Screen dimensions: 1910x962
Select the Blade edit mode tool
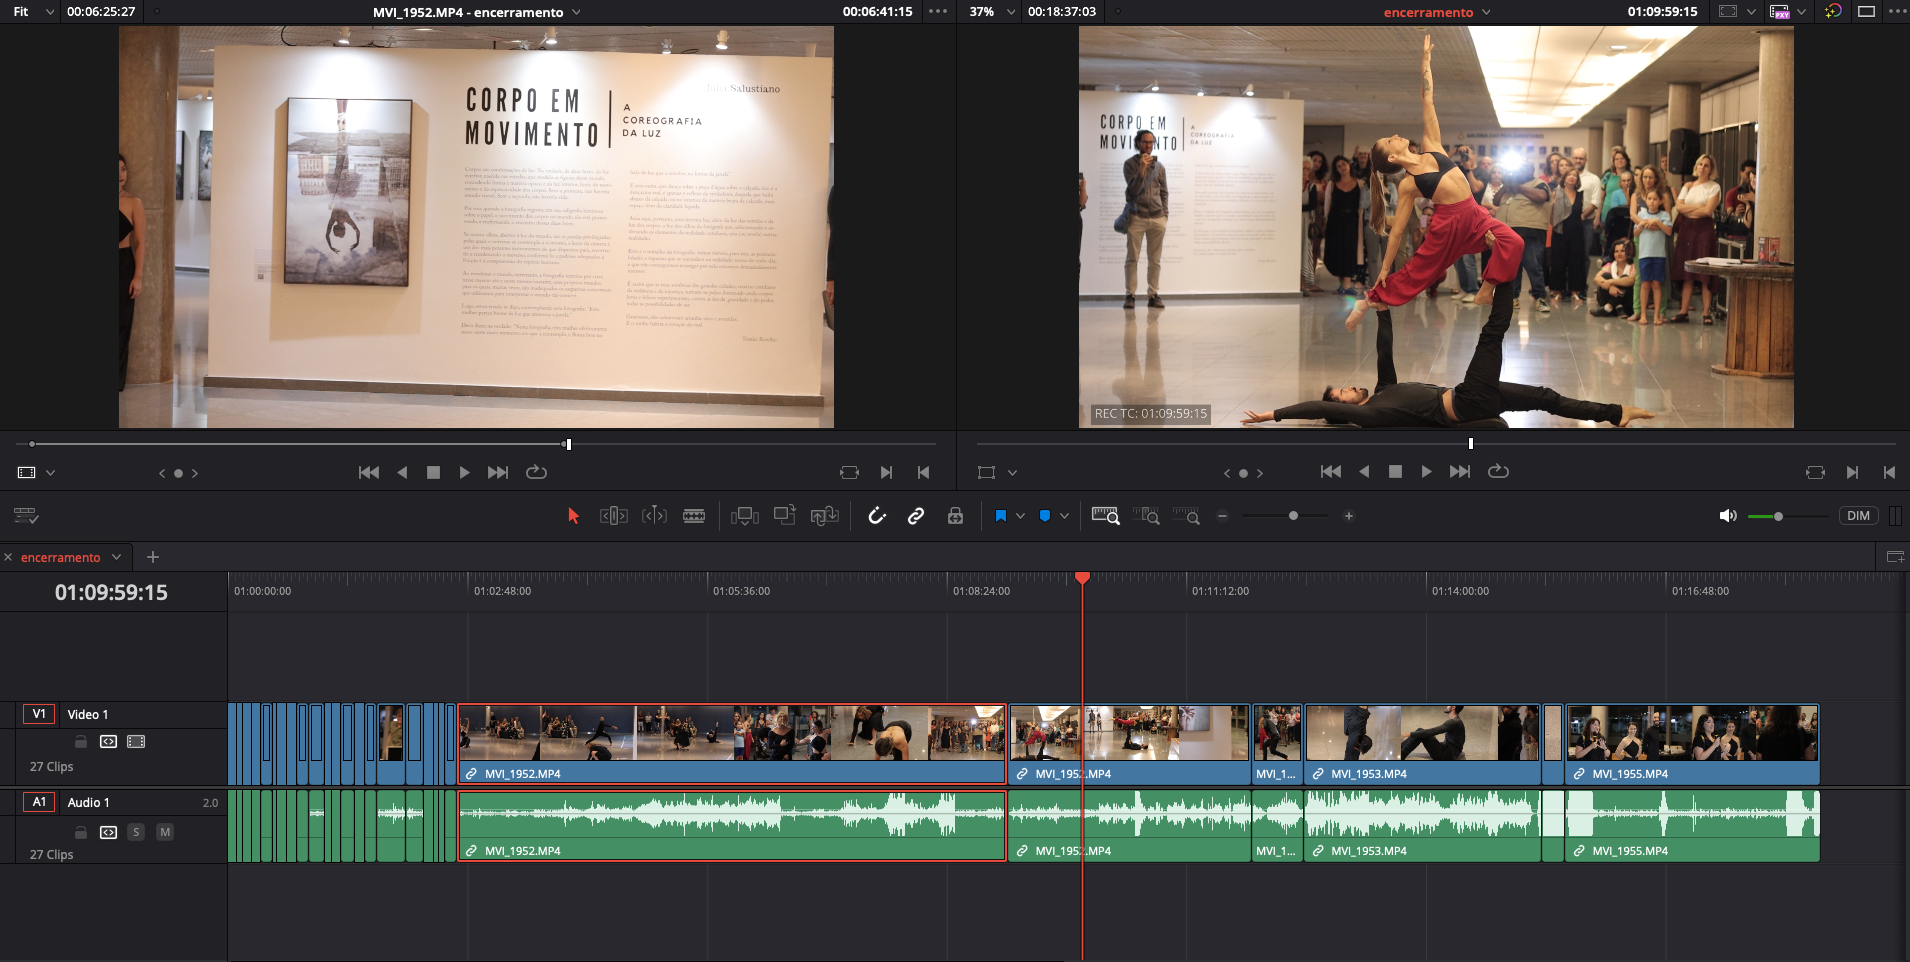tap(694, 516)
